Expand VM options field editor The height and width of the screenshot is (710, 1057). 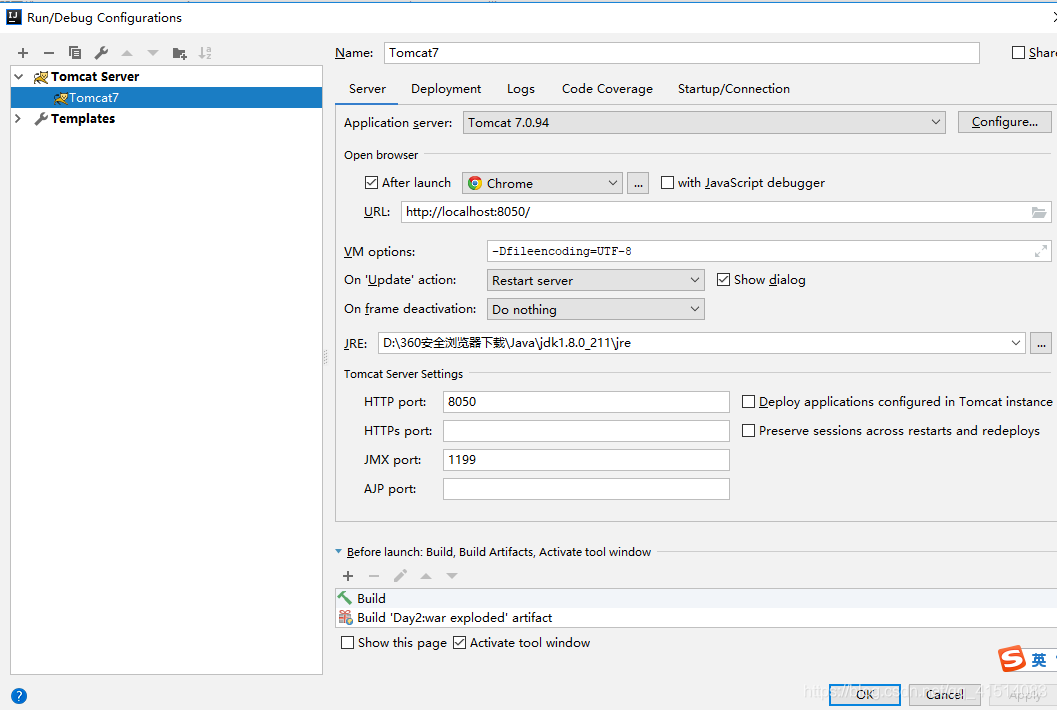click(x=1041, y=251)
